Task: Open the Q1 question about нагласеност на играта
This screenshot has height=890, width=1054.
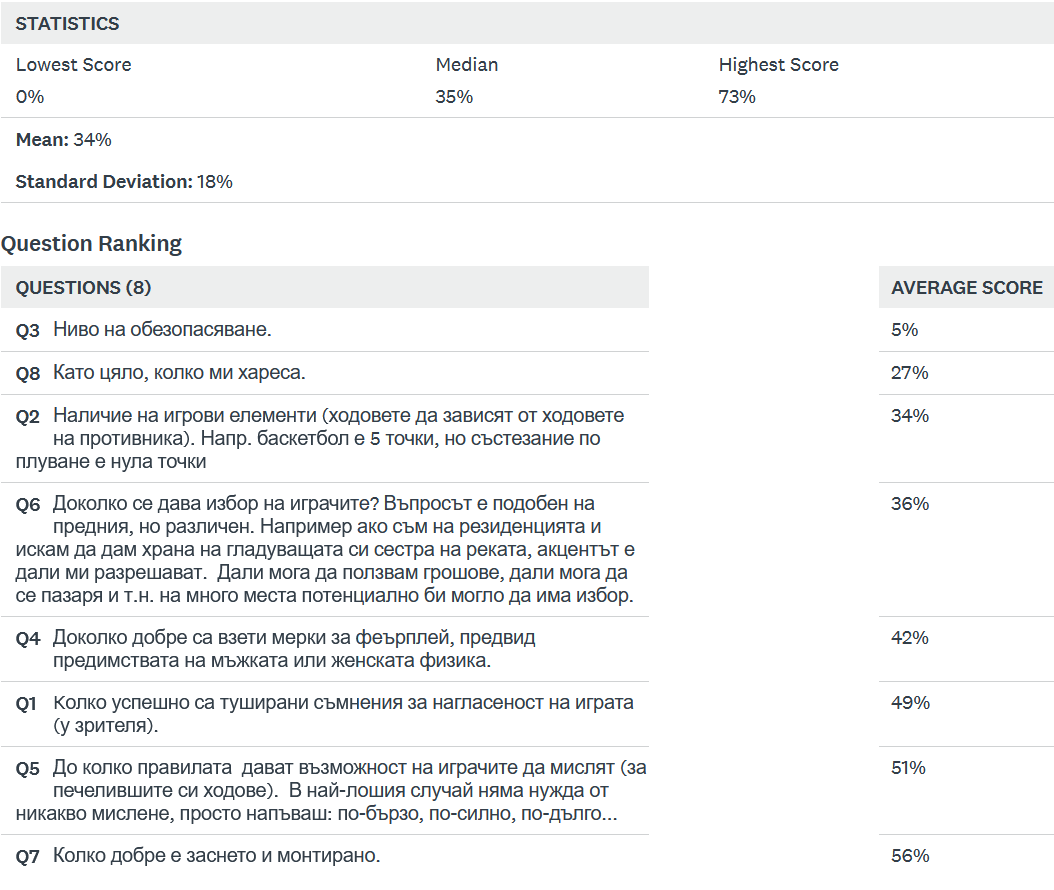Action: [343, 714]
